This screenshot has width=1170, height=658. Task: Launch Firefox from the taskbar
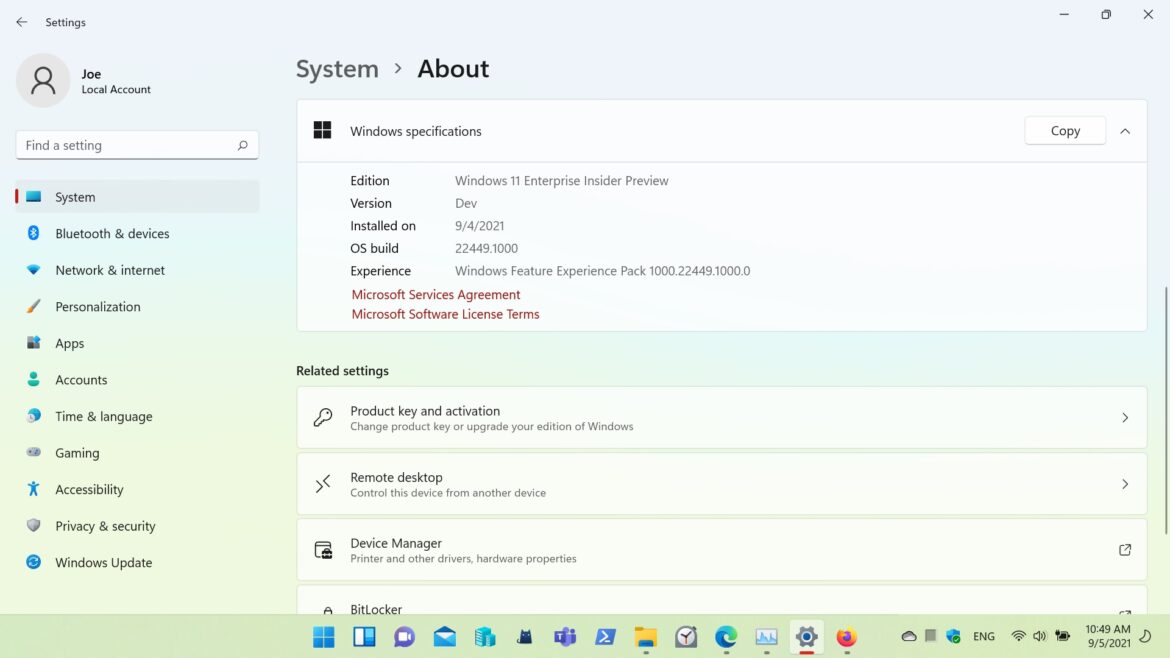[x=847, y=637]
